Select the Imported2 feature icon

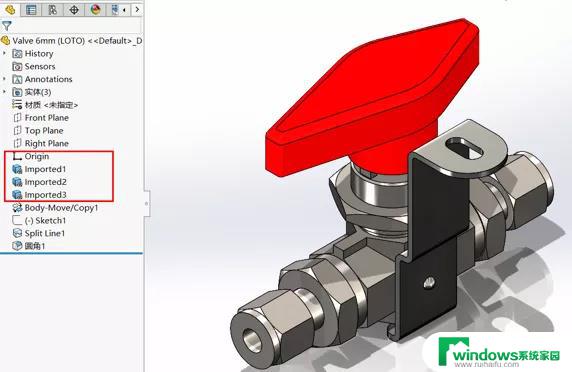tap(17, 182)
